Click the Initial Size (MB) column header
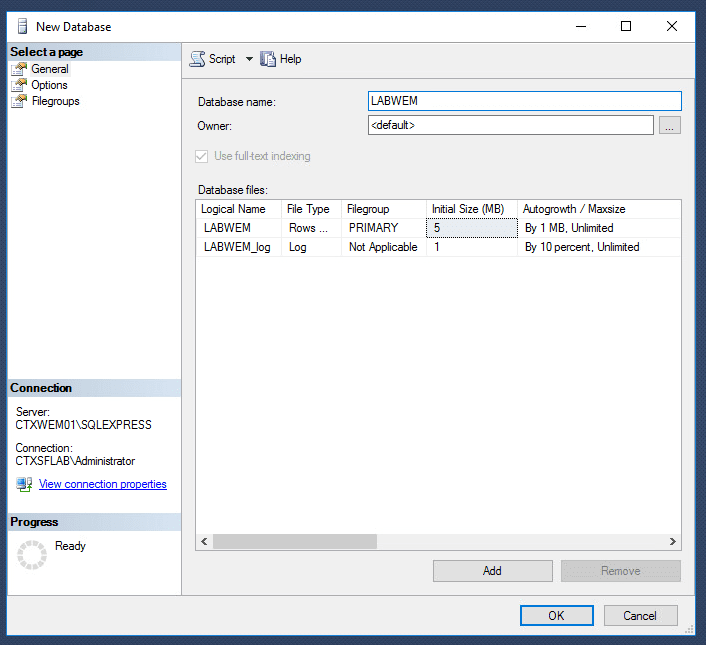706x645 pixels. 472,209
